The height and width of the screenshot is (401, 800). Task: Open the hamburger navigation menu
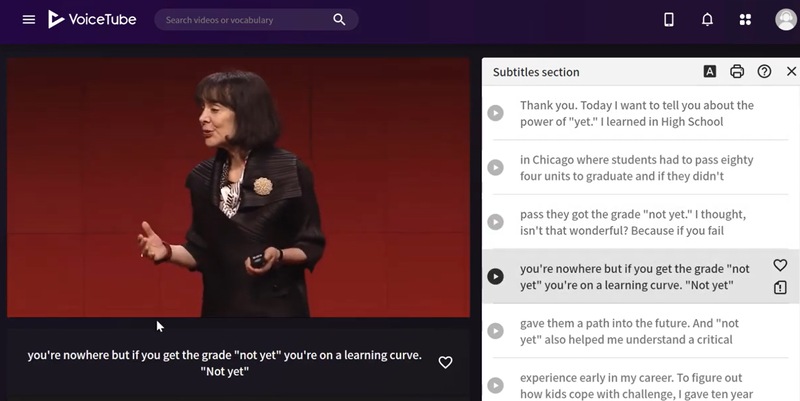point(29,20)
